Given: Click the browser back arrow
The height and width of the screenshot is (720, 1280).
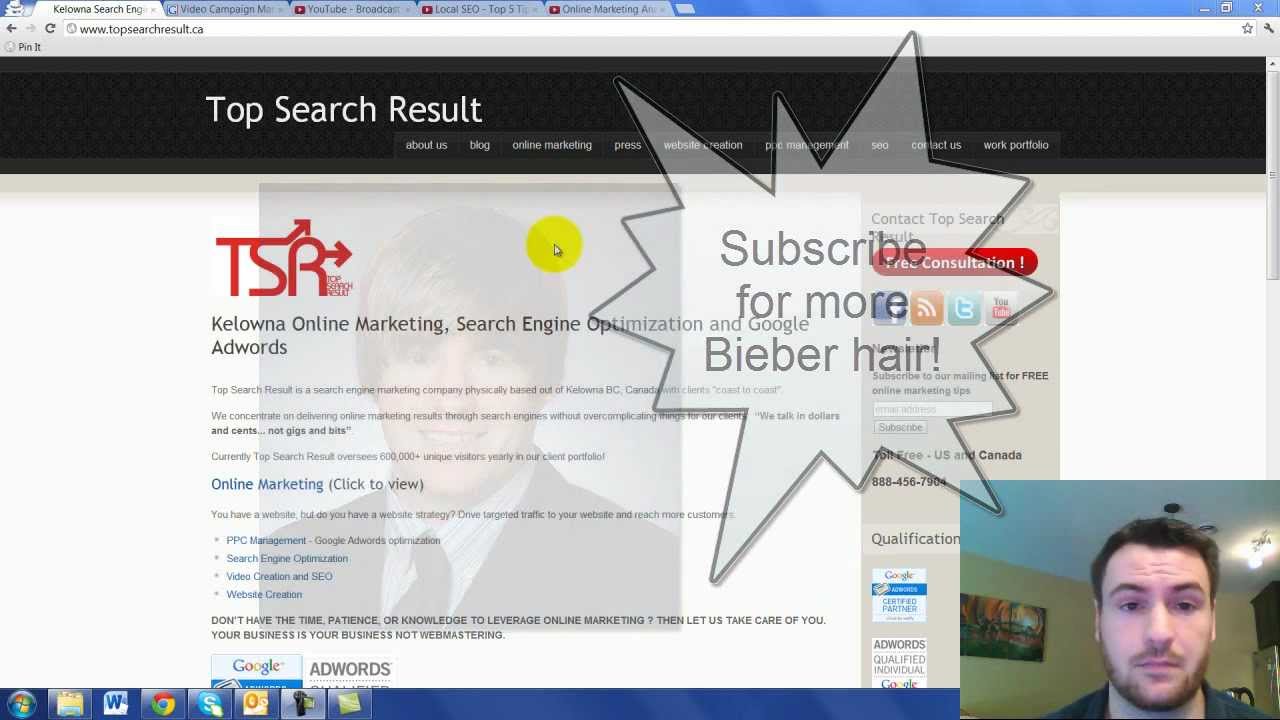Looking at the screenshot, I should 11,29.
